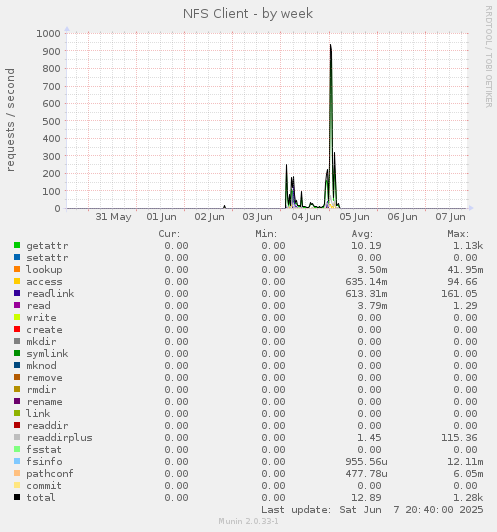Click the total black legend swatch
Screen dimensions: 497x532
[17, 497]
